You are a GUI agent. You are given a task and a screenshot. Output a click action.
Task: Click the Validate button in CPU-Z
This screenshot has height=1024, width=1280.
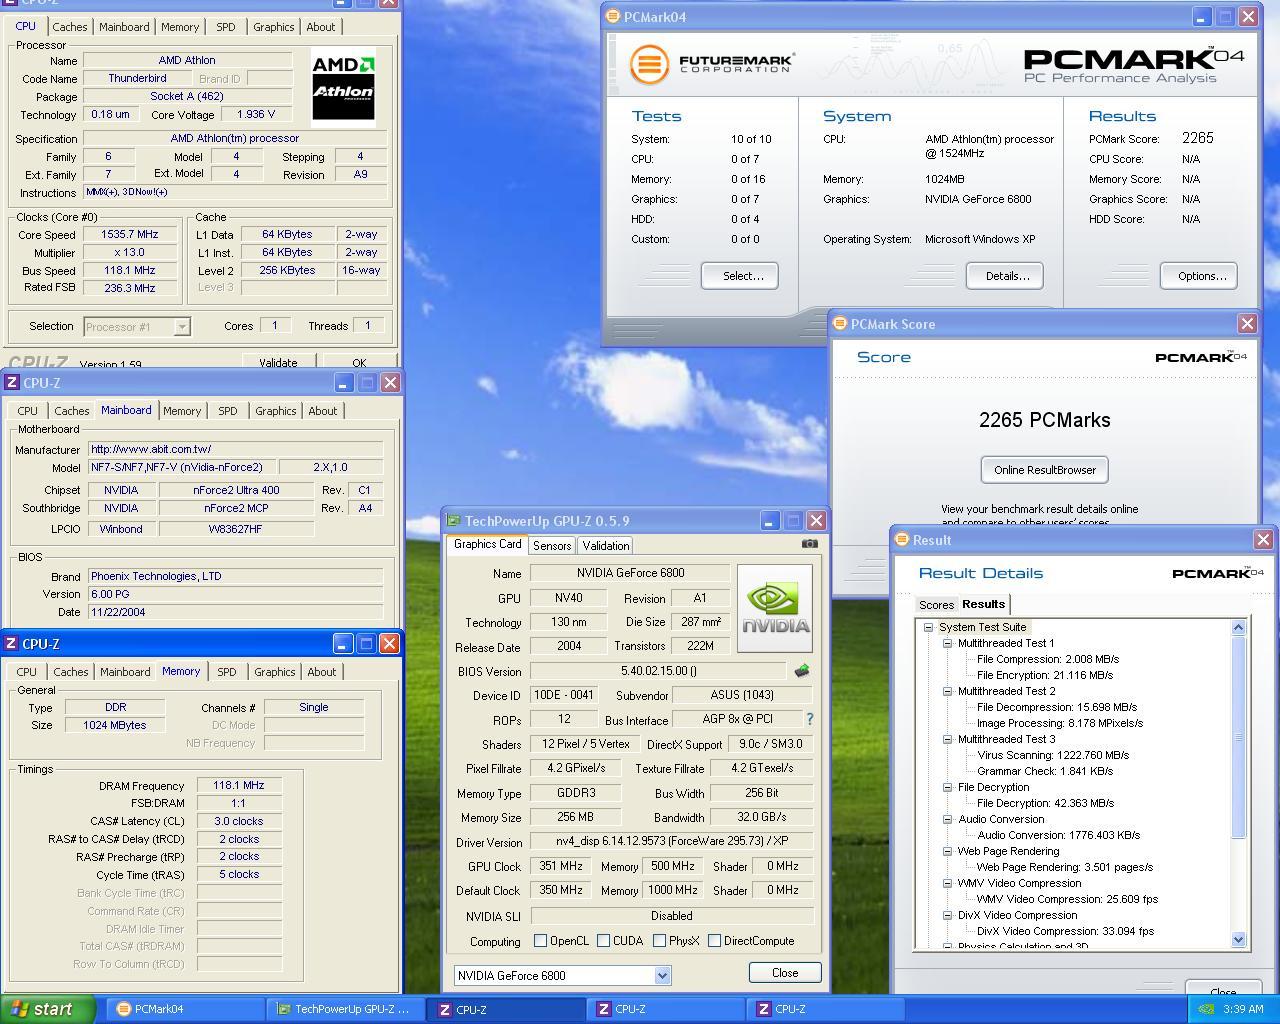pyautogui.click(x=278, y=362)
